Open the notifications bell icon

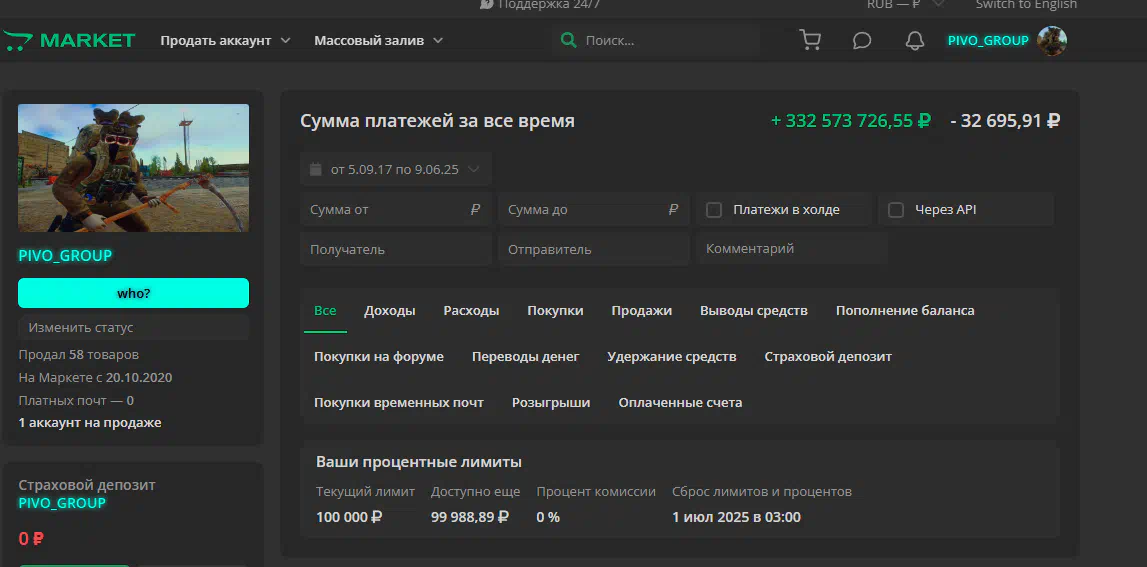coord(915,41)
